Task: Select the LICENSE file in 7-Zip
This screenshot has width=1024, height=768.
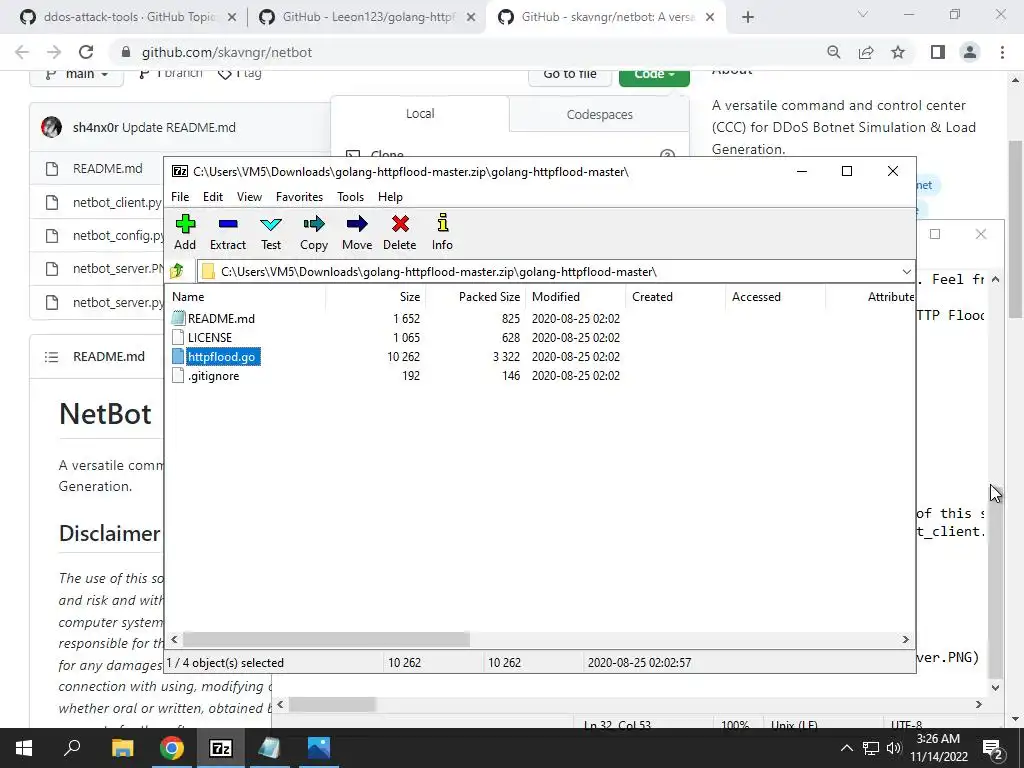Action: tap(210, 338)
